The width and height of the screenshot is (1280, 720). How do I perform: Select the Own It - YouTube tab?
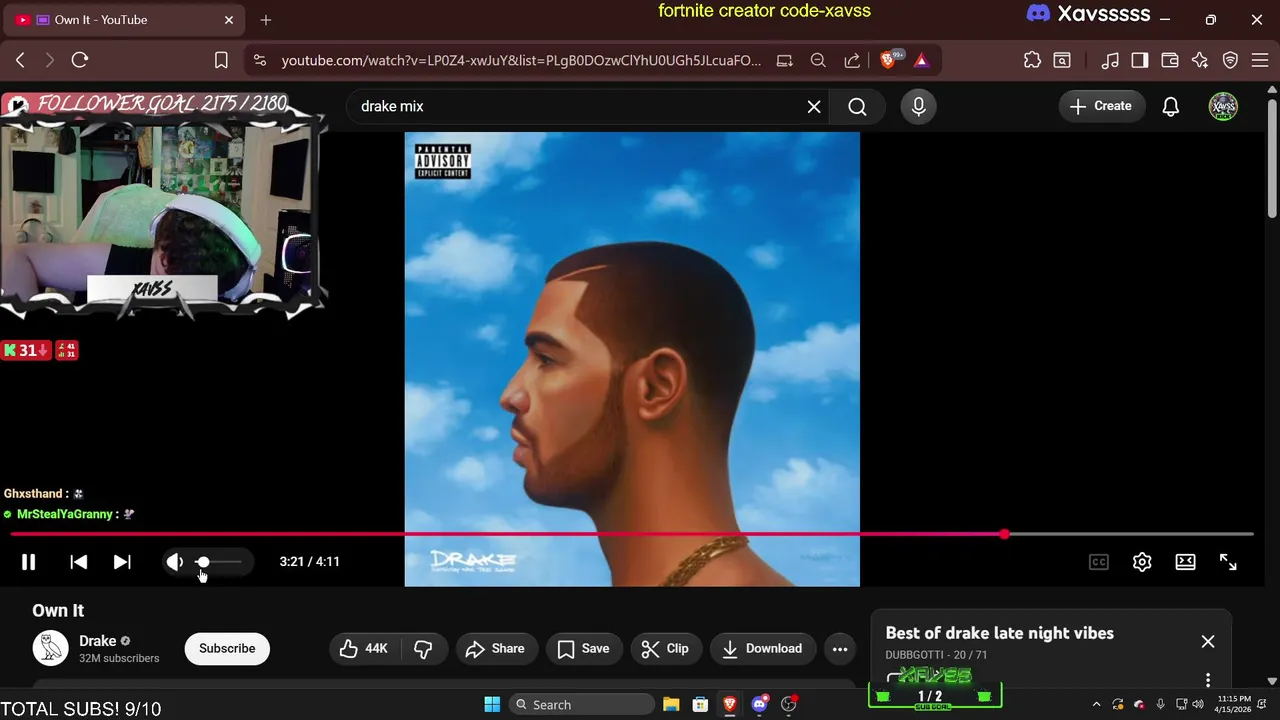tap(125, 20)
